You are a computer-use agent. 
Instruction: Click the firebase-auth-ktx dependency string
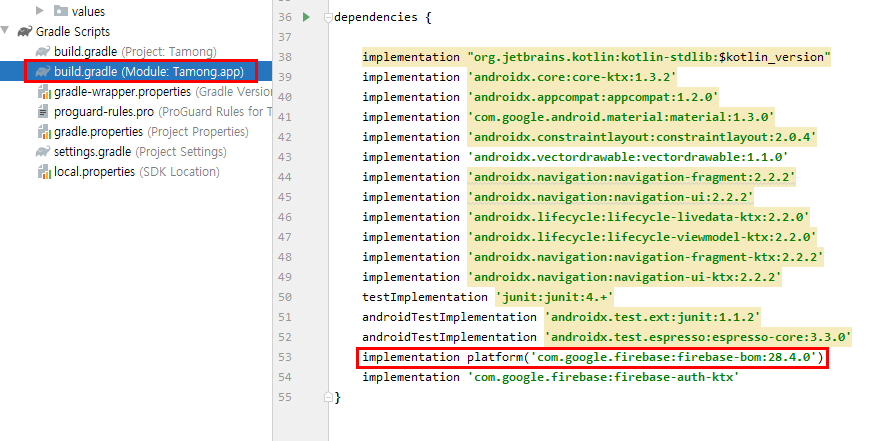[x=603, y=377]
